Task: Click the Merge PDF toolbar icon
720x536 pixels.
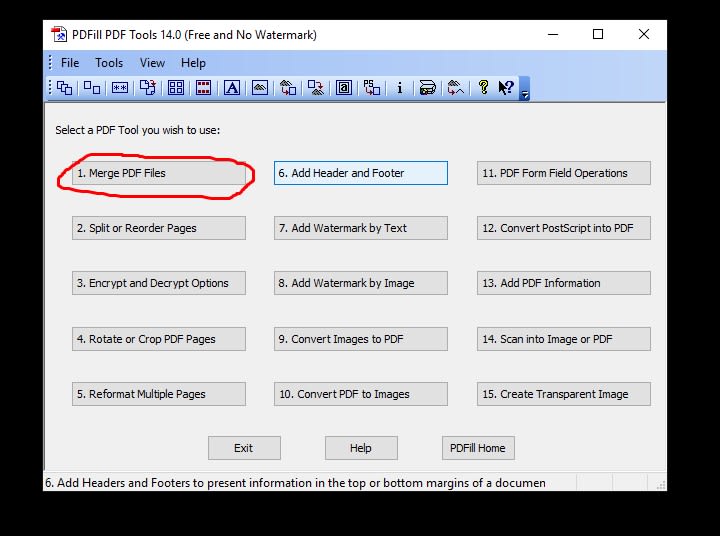Action: click(64, 88)
